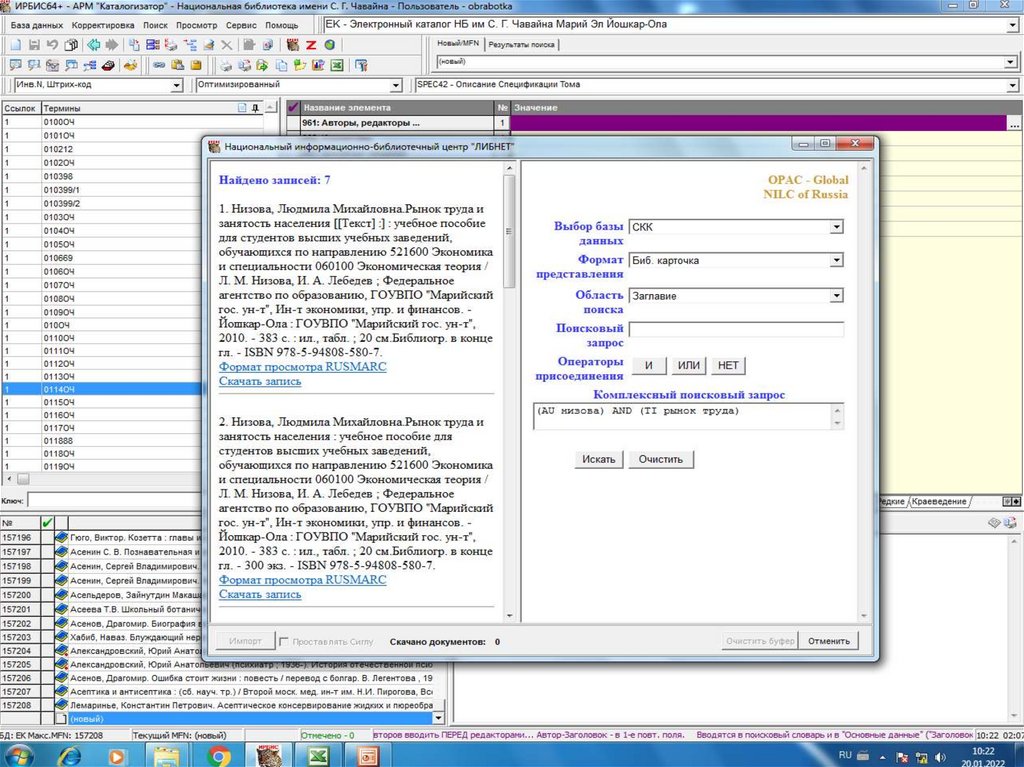Click the Искать button

pyautogui.click(x=599, y=459)
